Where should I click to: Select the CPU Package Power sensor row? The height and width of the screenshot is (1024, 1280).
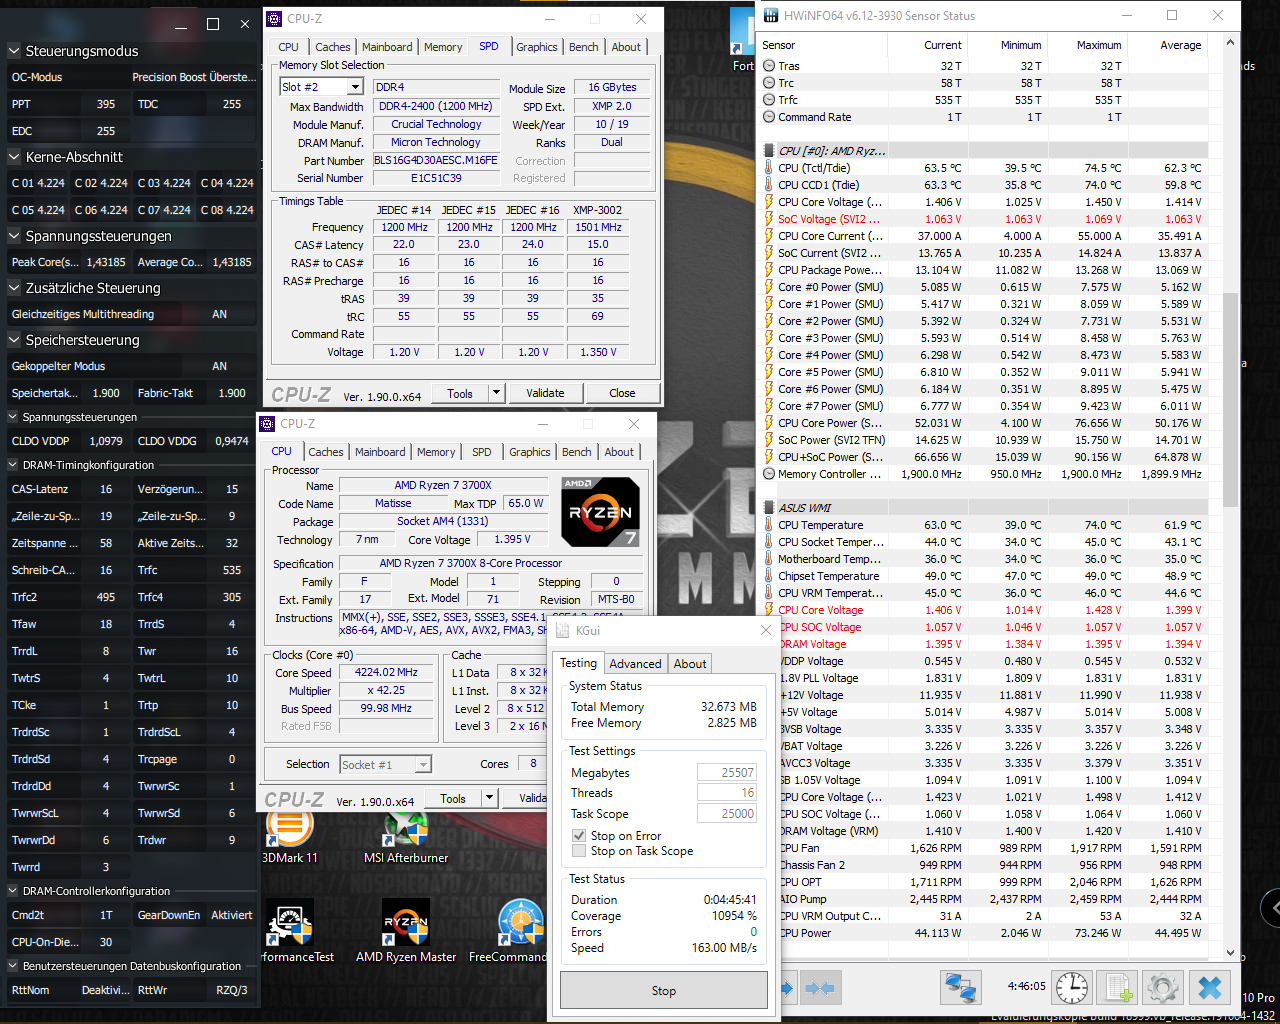(984, 270)
